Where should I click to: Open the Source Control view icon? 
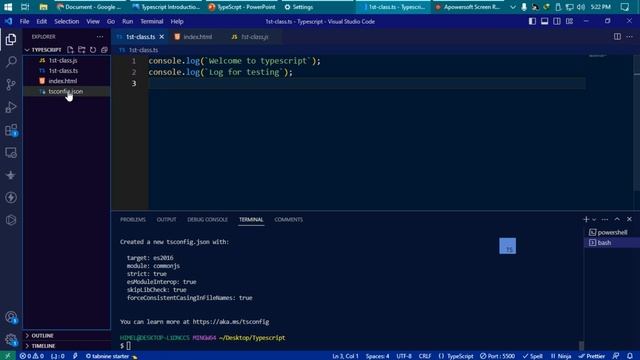point(11,84)
